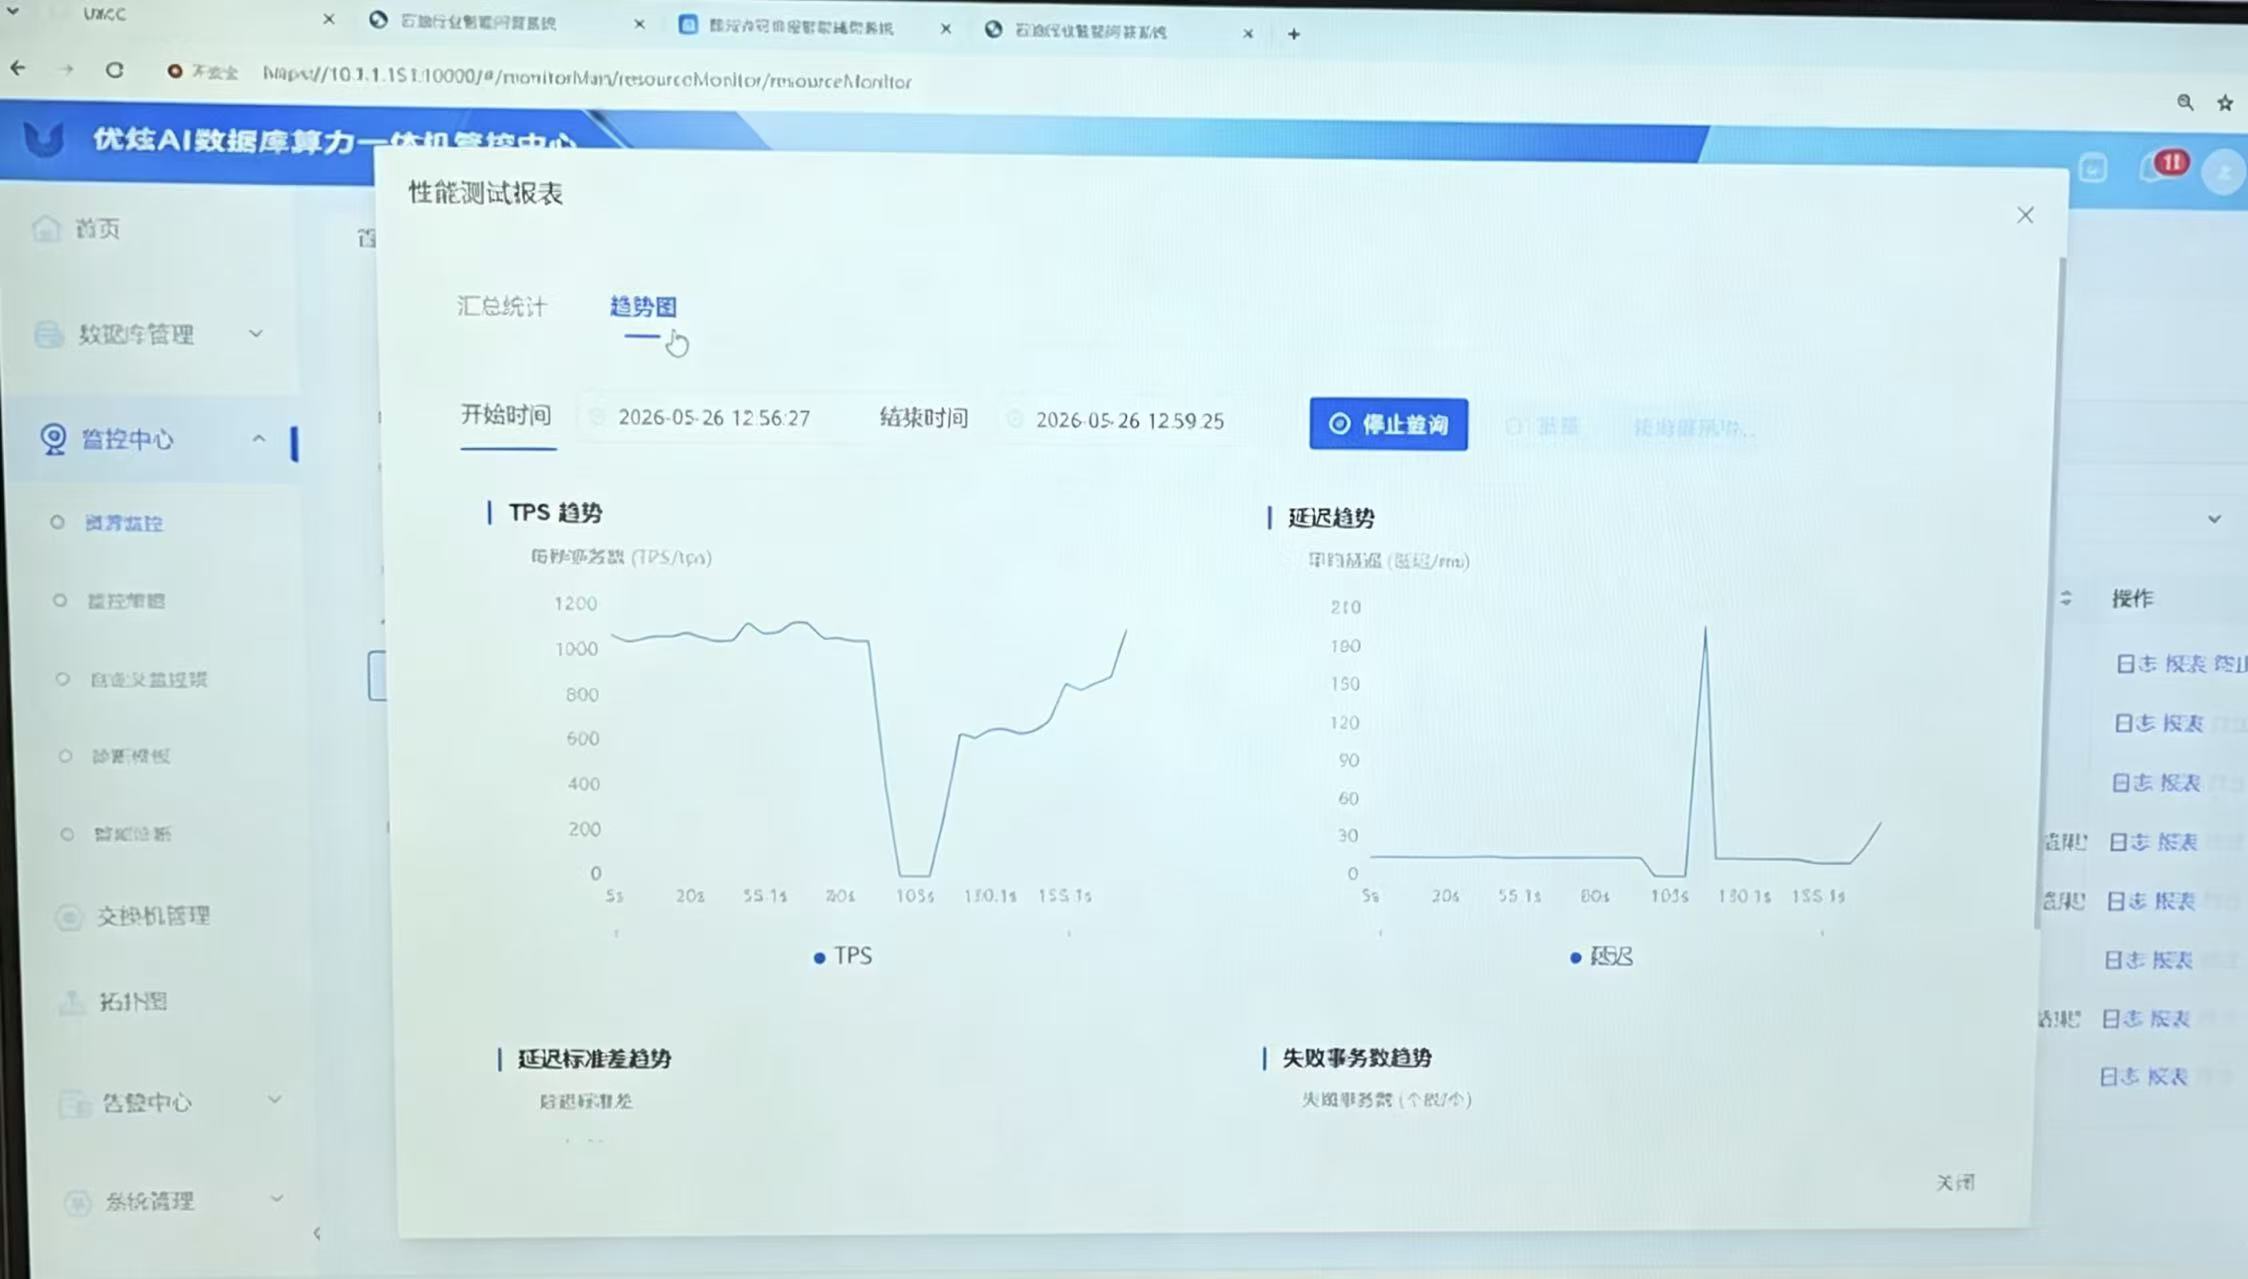The width and height of the screenshot is (2248, 1279).
Task: Open 自定义监控项 in the sidebar
Action: pyautogui.click(x=149, y=679)
